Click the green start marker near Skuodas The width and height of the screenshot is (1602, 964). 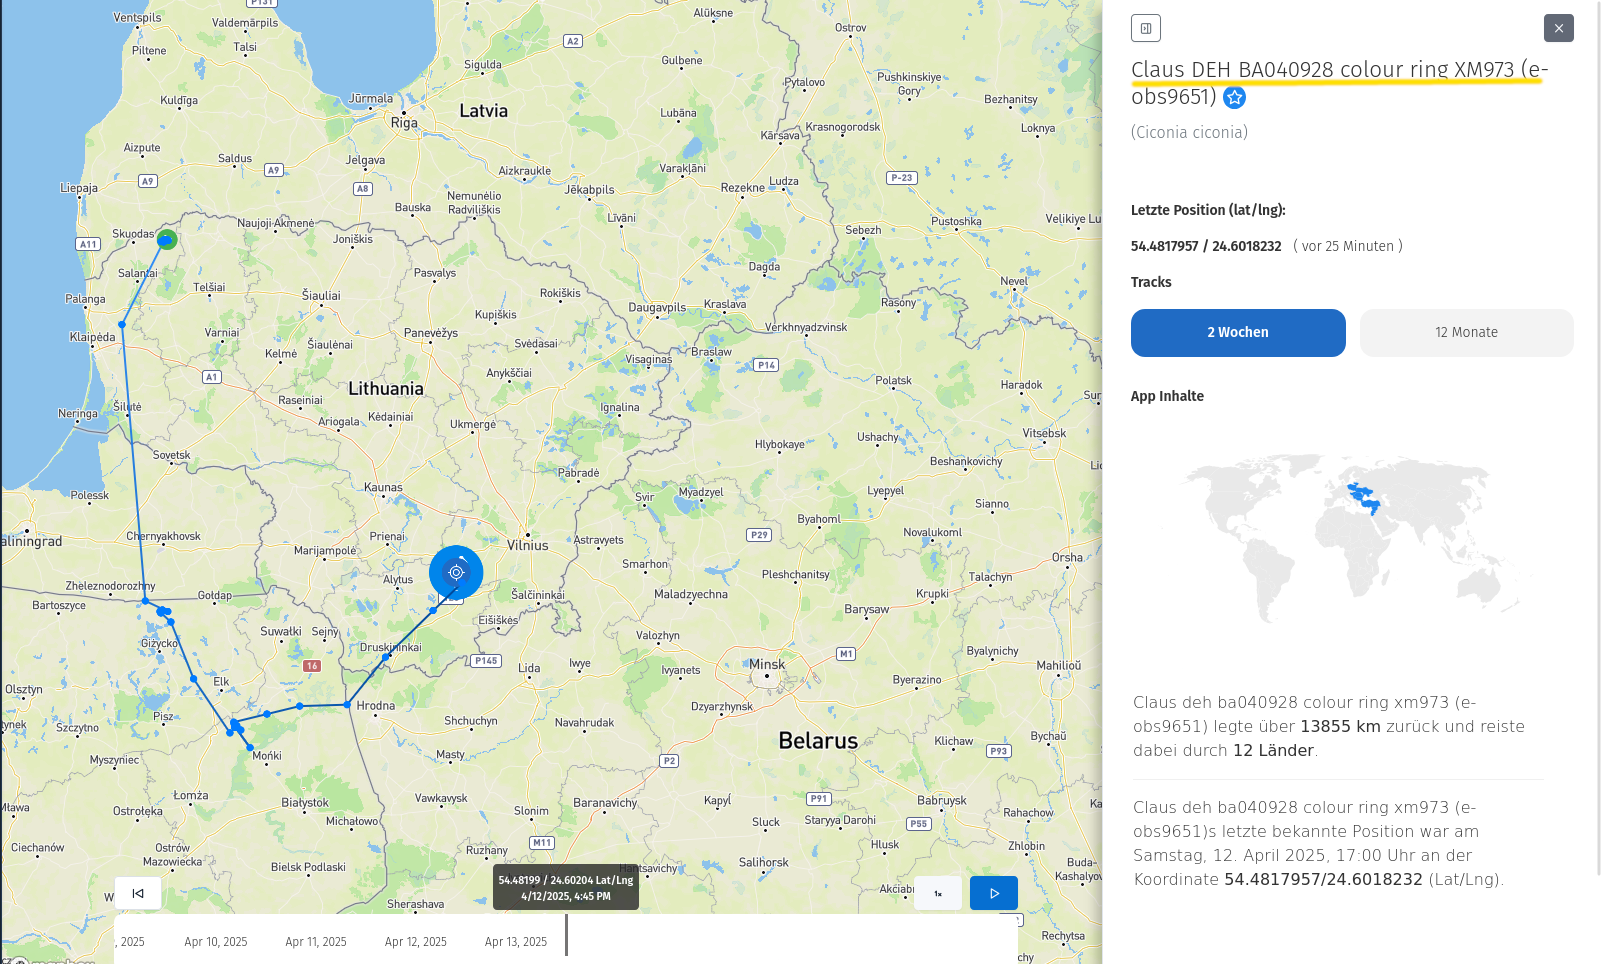pyautogui.click(x=167, y=239)
